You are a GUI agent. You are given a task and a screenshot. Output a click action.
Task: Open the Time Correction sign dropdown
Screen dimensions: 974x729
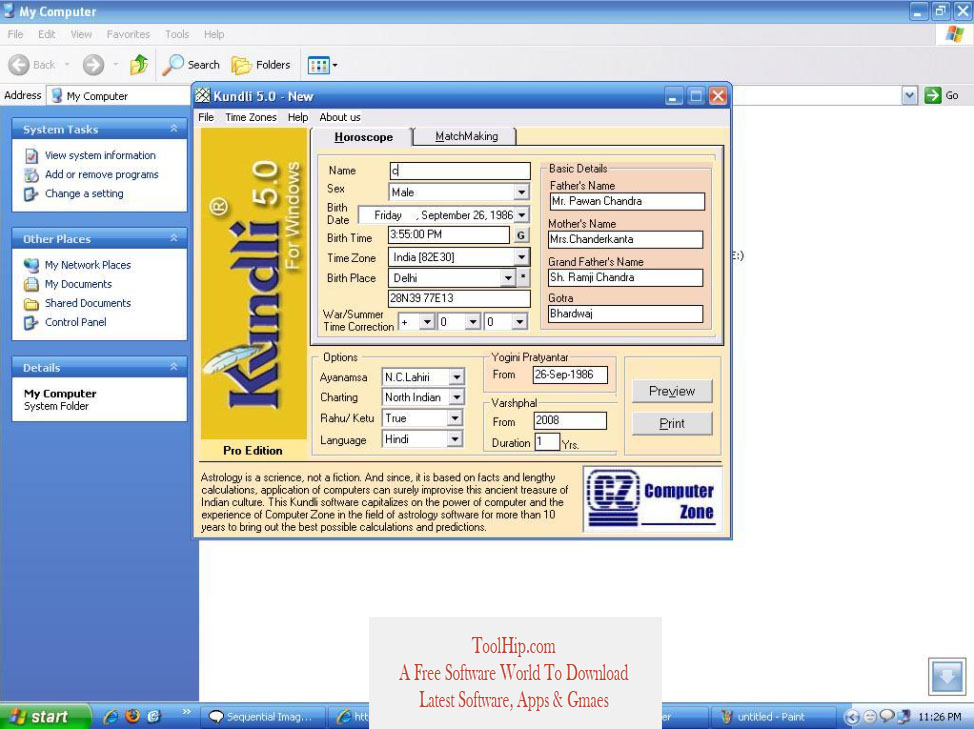tap(426, 322)
